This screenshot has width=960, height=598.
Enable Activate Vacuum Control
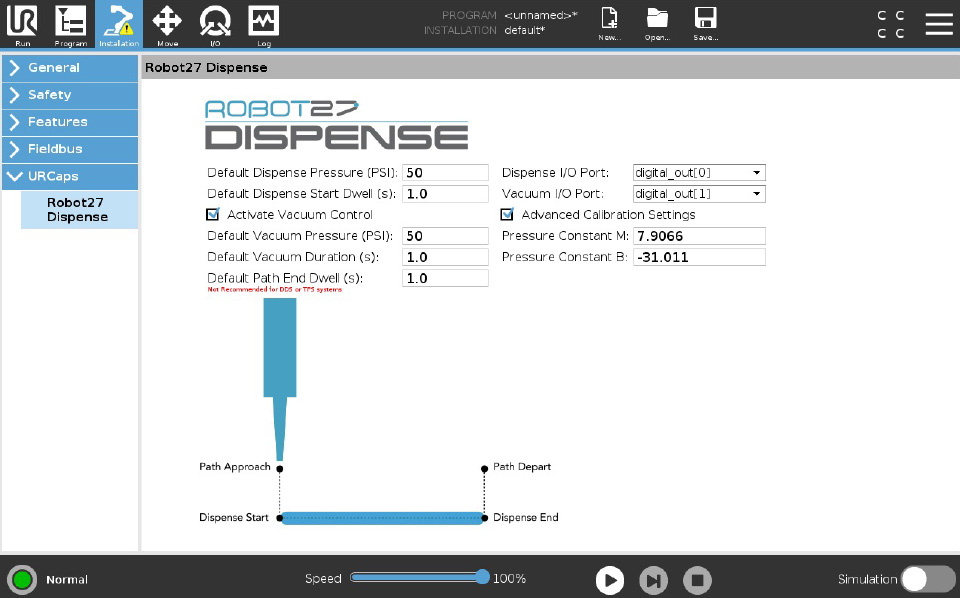213,214
